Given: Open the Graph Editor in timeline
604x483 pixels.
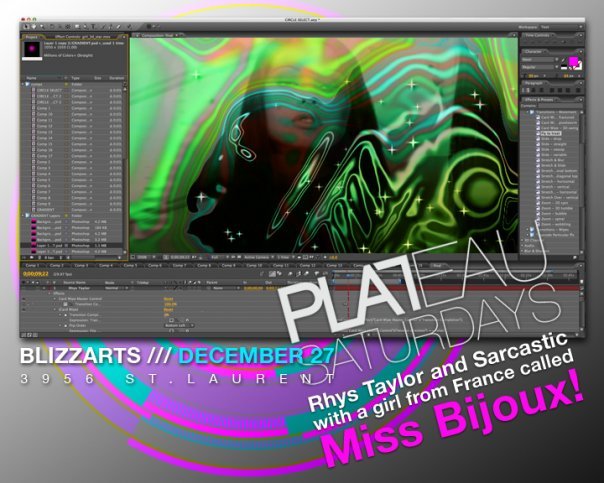Looking at the screenshot, I should pyautogui.click(x=325, y=274).
